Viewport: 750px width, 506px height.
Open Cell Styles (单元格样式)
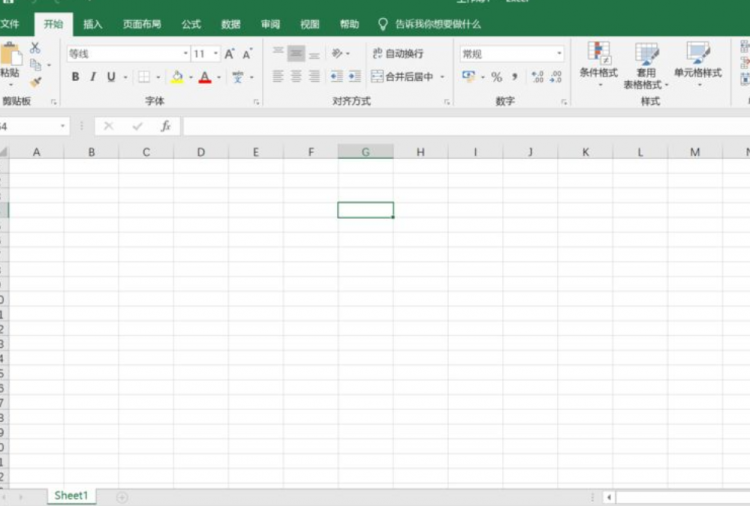click(x=698, y=65)
